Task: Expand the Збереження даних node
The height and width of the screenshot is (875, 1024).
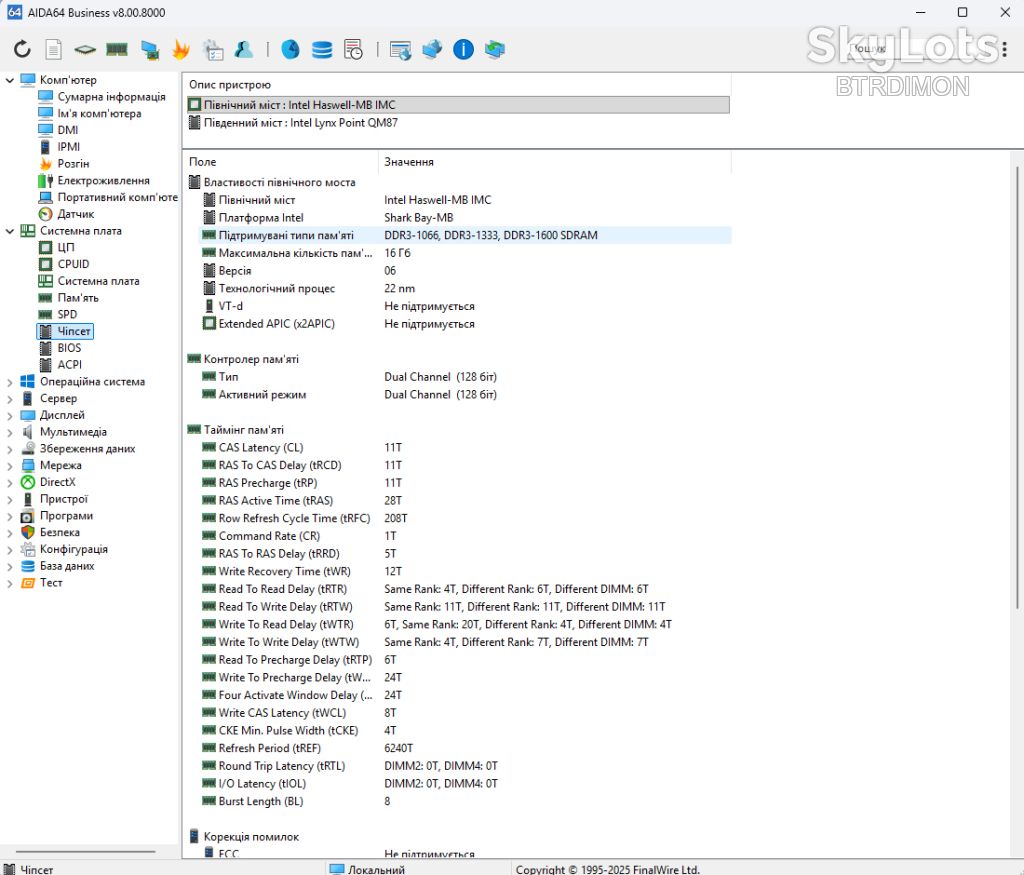Action: [x=10, y=449]
